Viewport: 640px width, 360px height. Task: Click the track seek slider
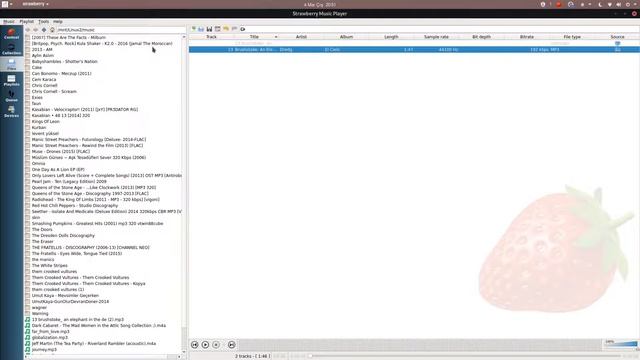click(463, 356)
